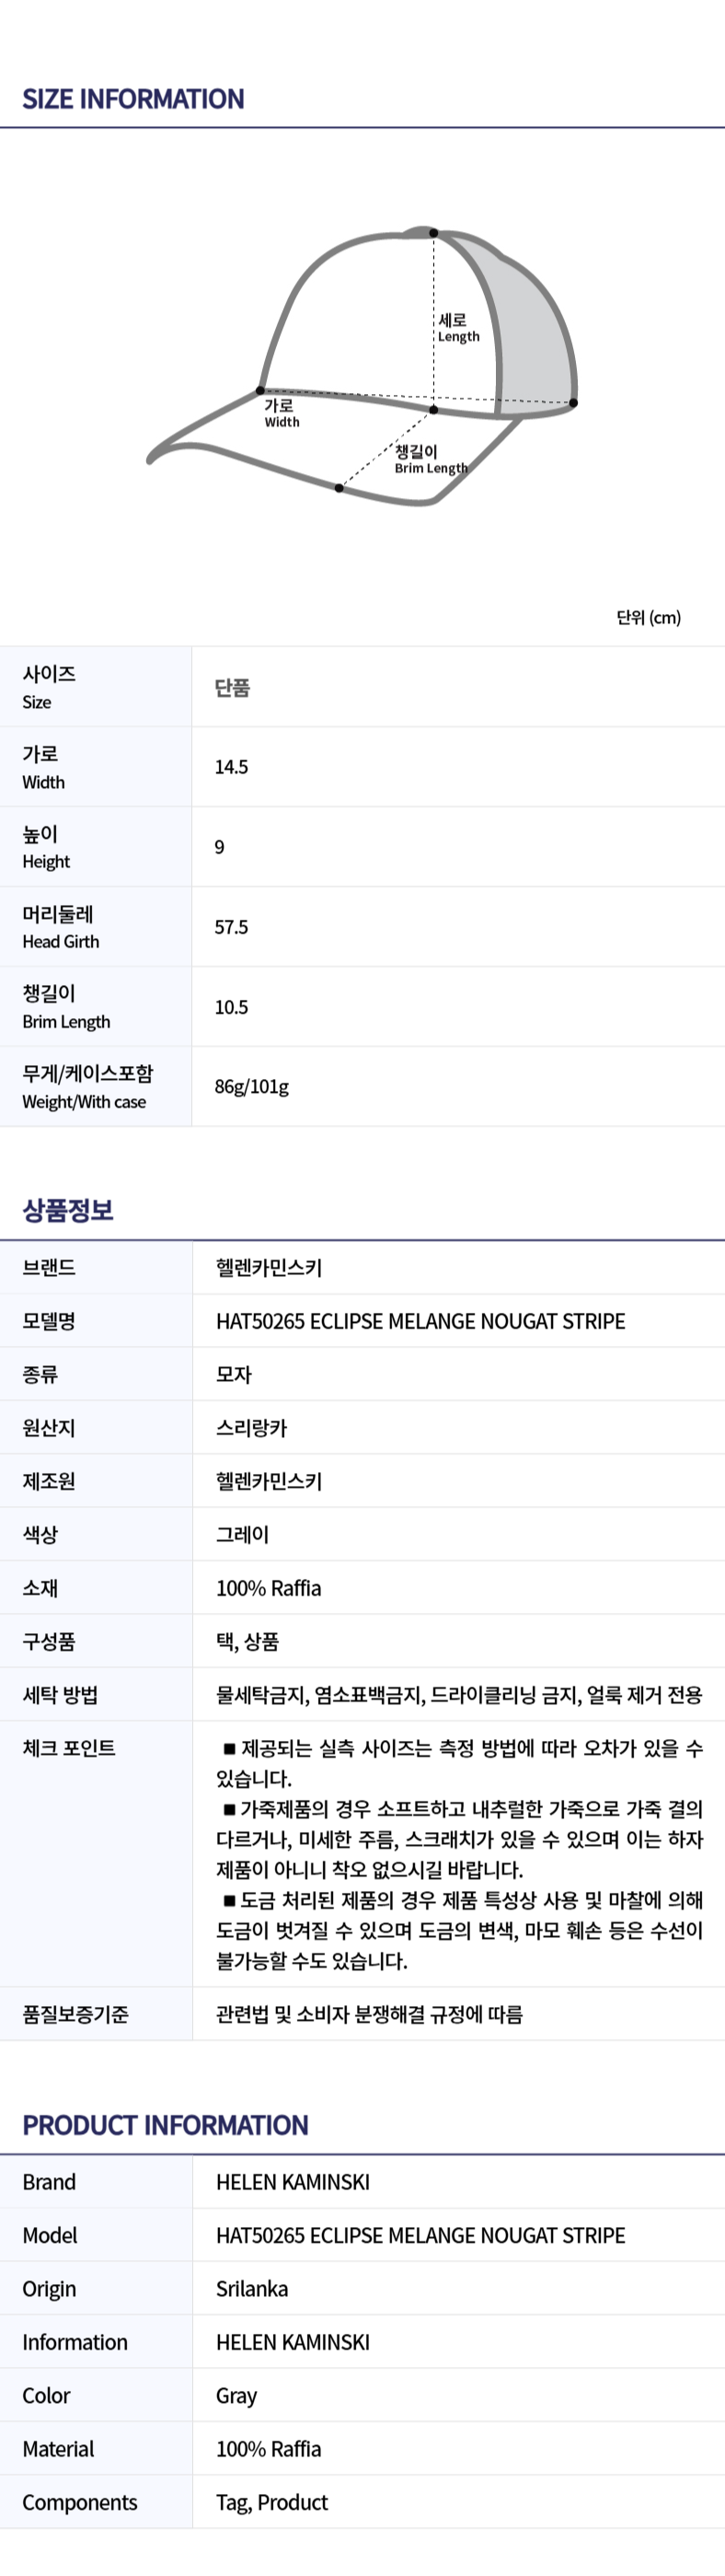Click the 가로 Width label on diagram
The image size is (725, 2576).
[281, 413]
